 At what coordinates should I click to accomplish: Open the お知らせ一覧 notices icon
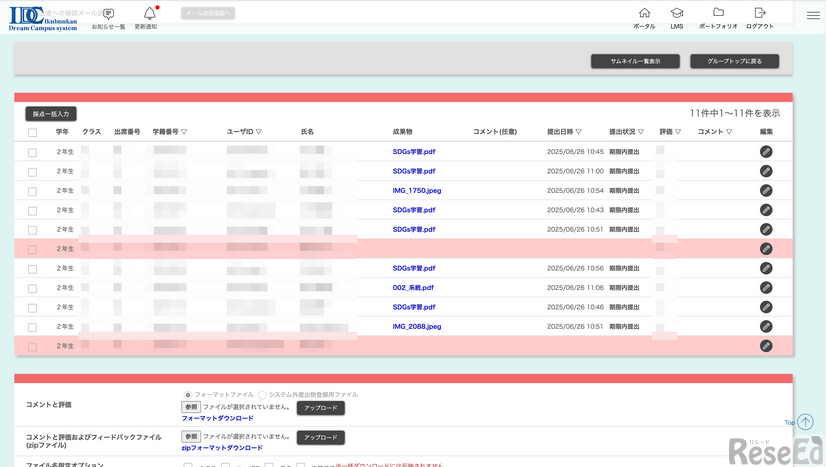(x=108, y=15)
